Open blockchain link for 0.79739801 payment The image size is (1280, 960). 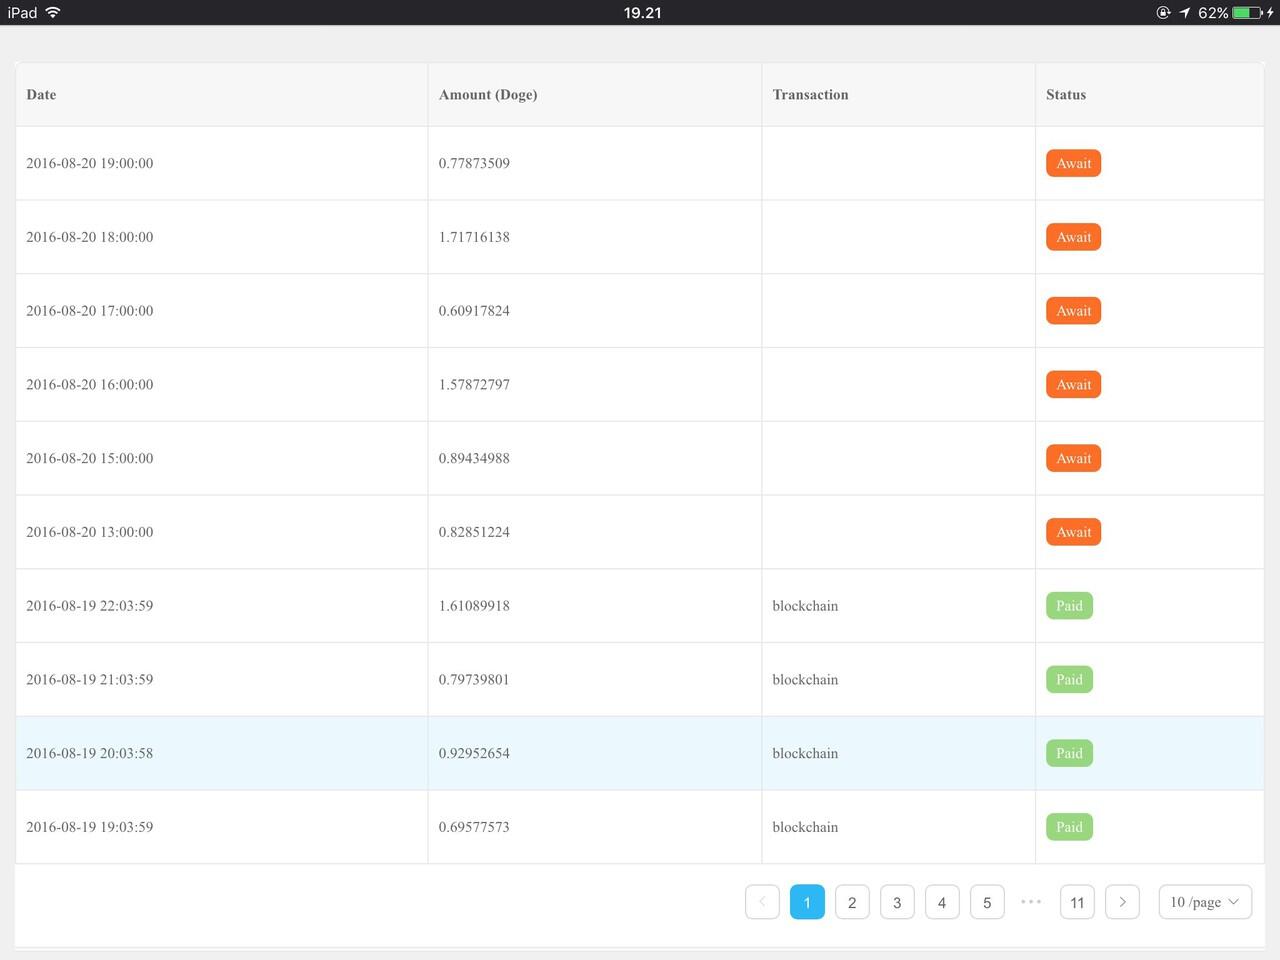[x=805, y=680]
